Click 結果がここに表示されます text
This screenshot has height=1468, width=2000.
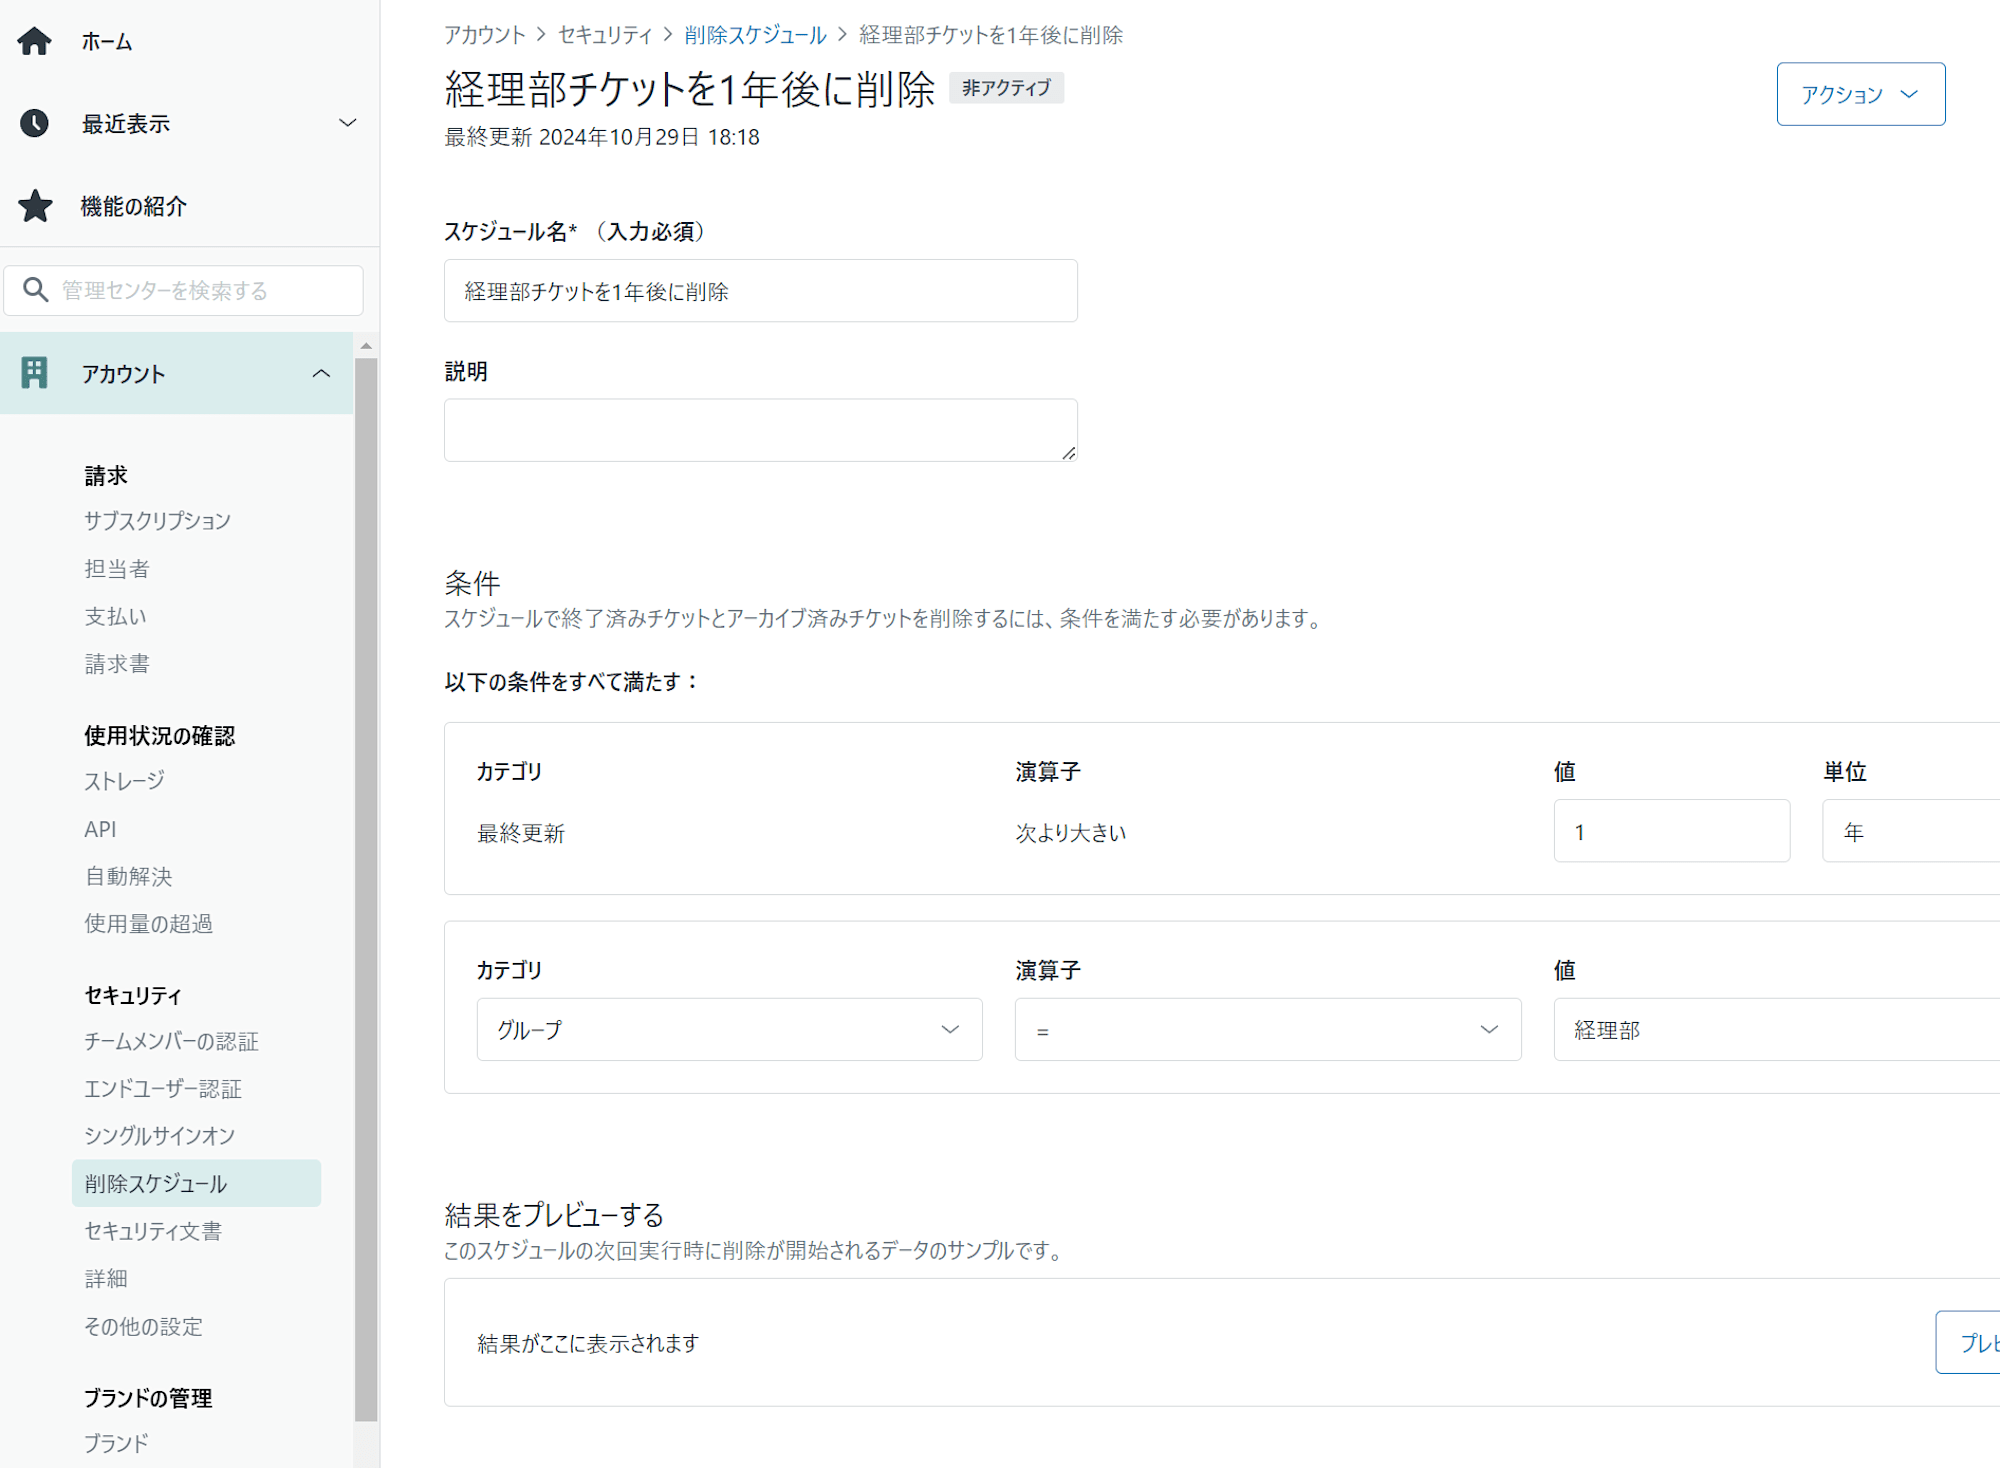pyautogui.click(x=588, y=1343)
